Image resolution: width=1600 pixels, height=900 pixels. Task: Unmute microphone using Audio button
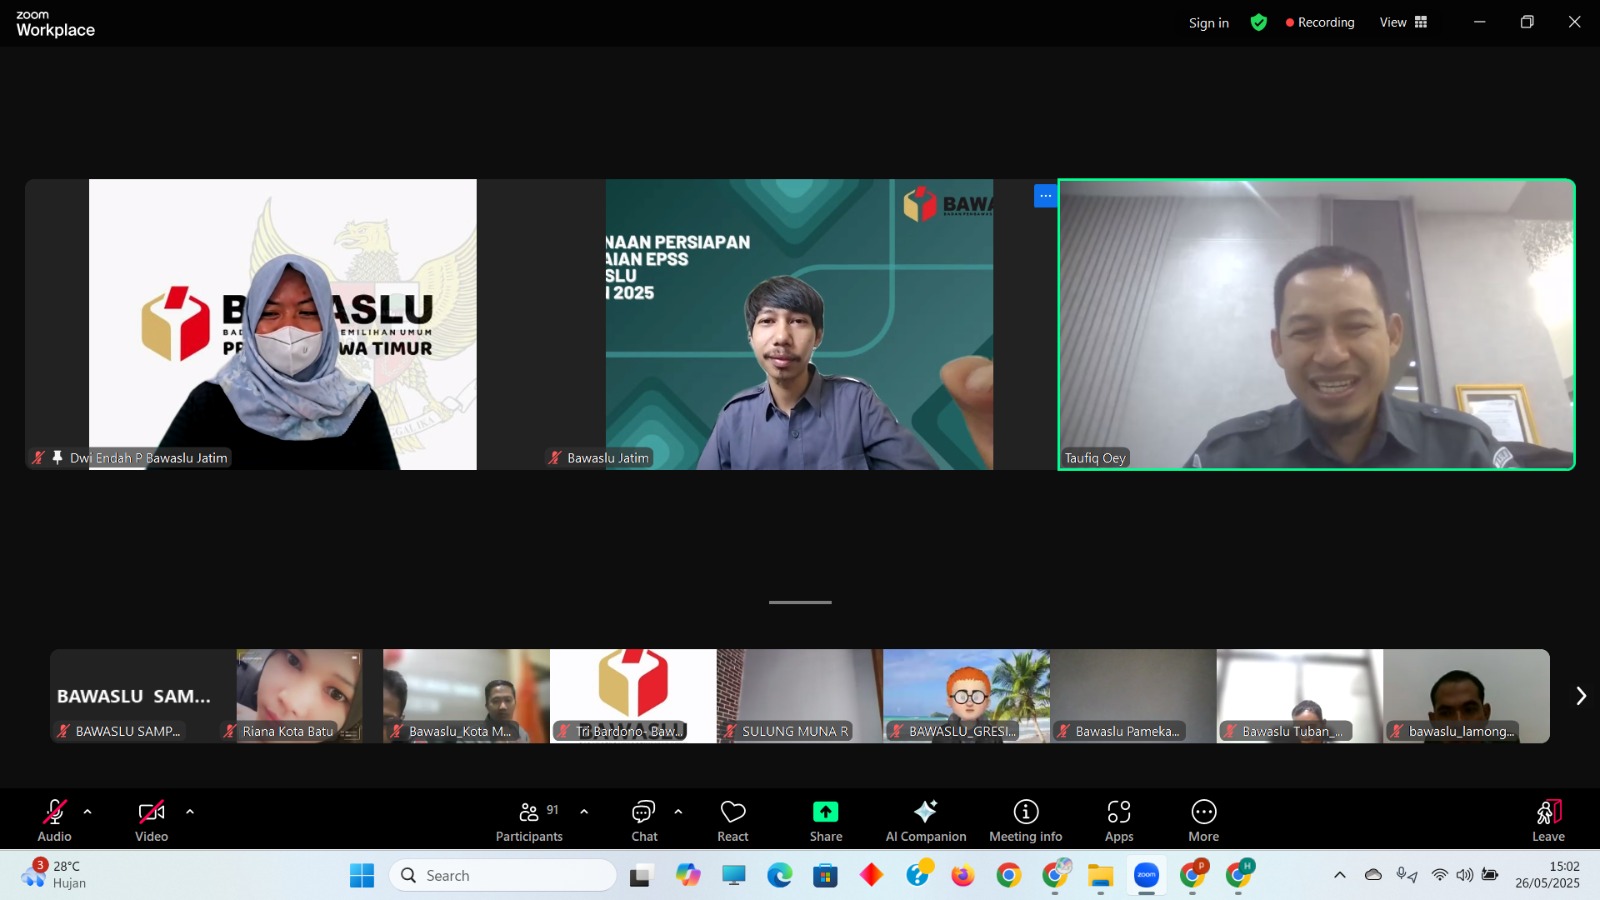pos(54,821)
